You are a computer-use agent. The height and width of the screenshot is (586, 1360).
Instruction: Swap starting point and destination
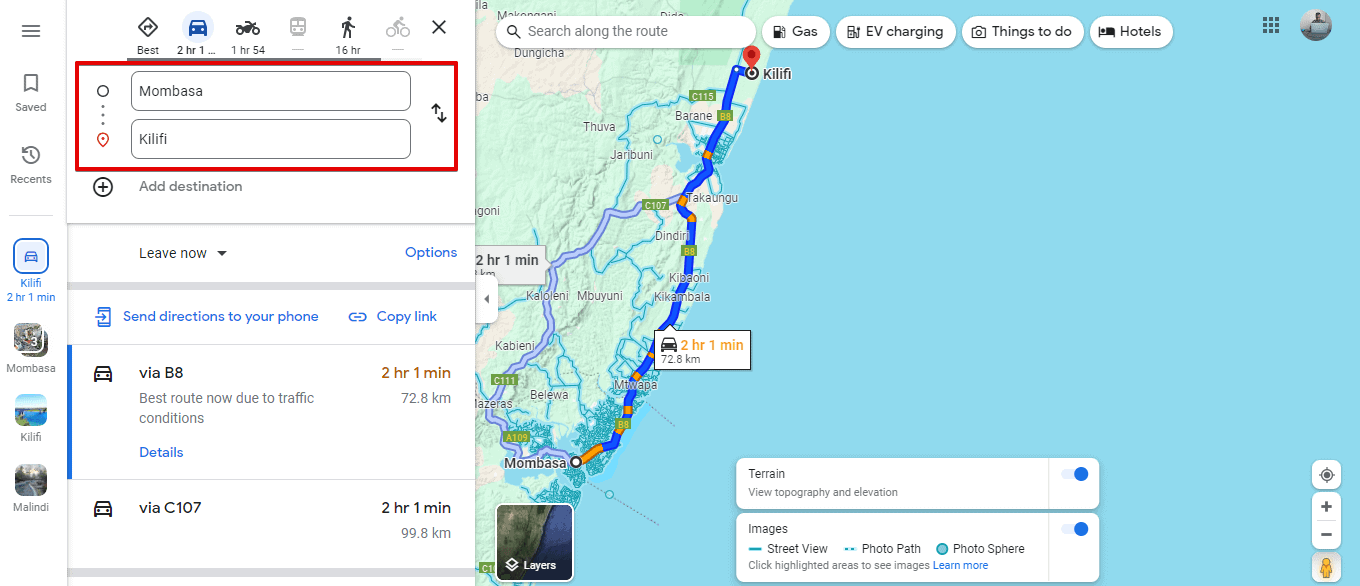point(439,113)
